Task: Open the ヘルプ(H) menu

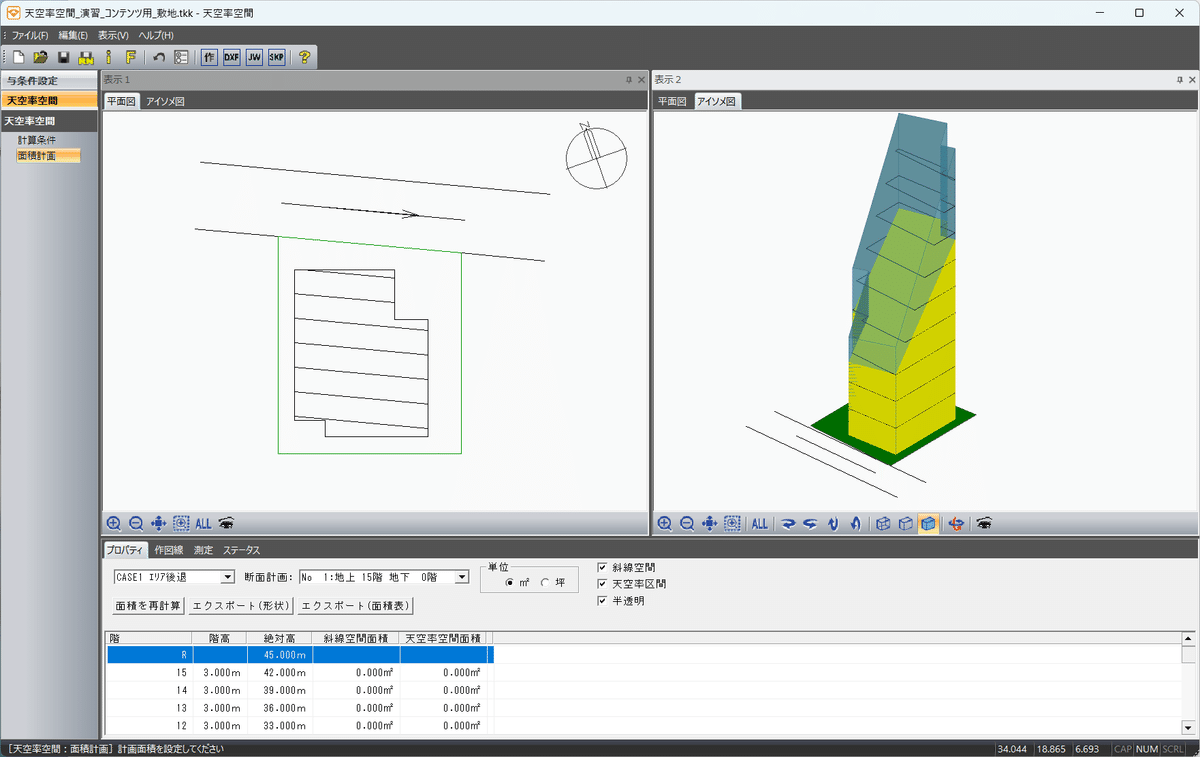Action: 156,35
